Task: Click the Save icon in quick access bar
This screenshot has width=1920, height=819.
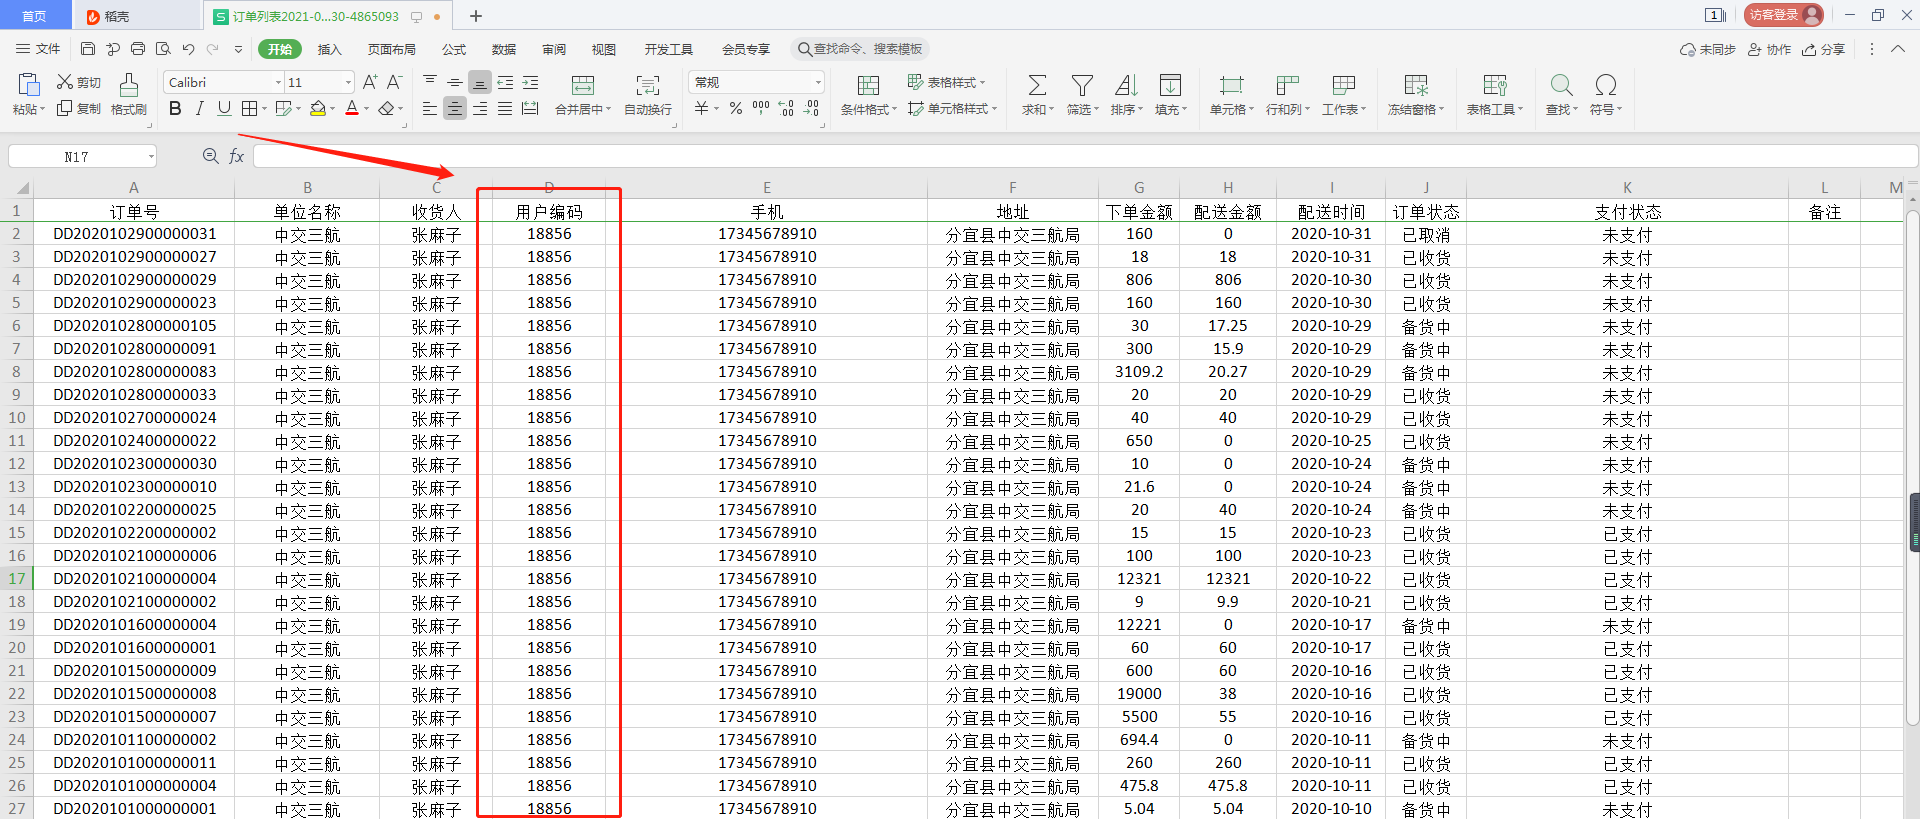Action: (x=88, y=49)
